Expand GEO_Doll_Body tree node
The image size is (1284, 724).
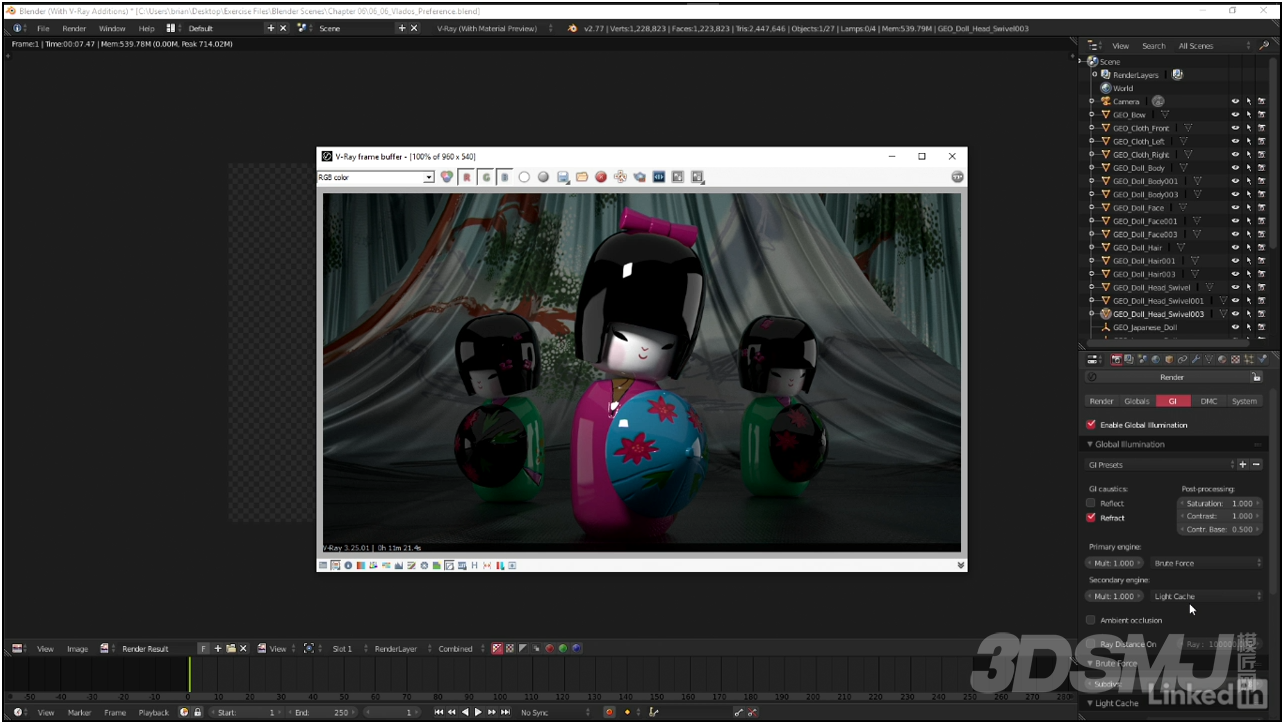coord(1091,168)
